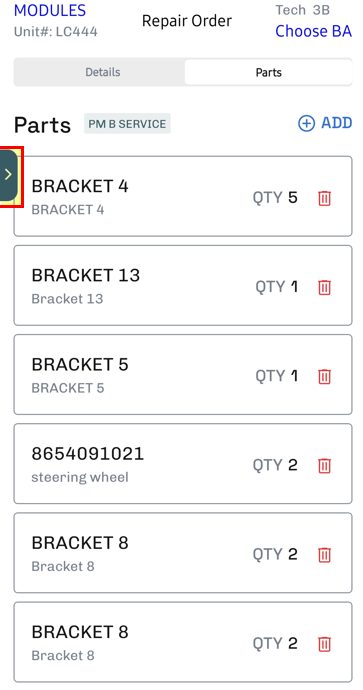Switch to the Details tab
The width and height of the screenshot is (363, 690).
[103, 72]
